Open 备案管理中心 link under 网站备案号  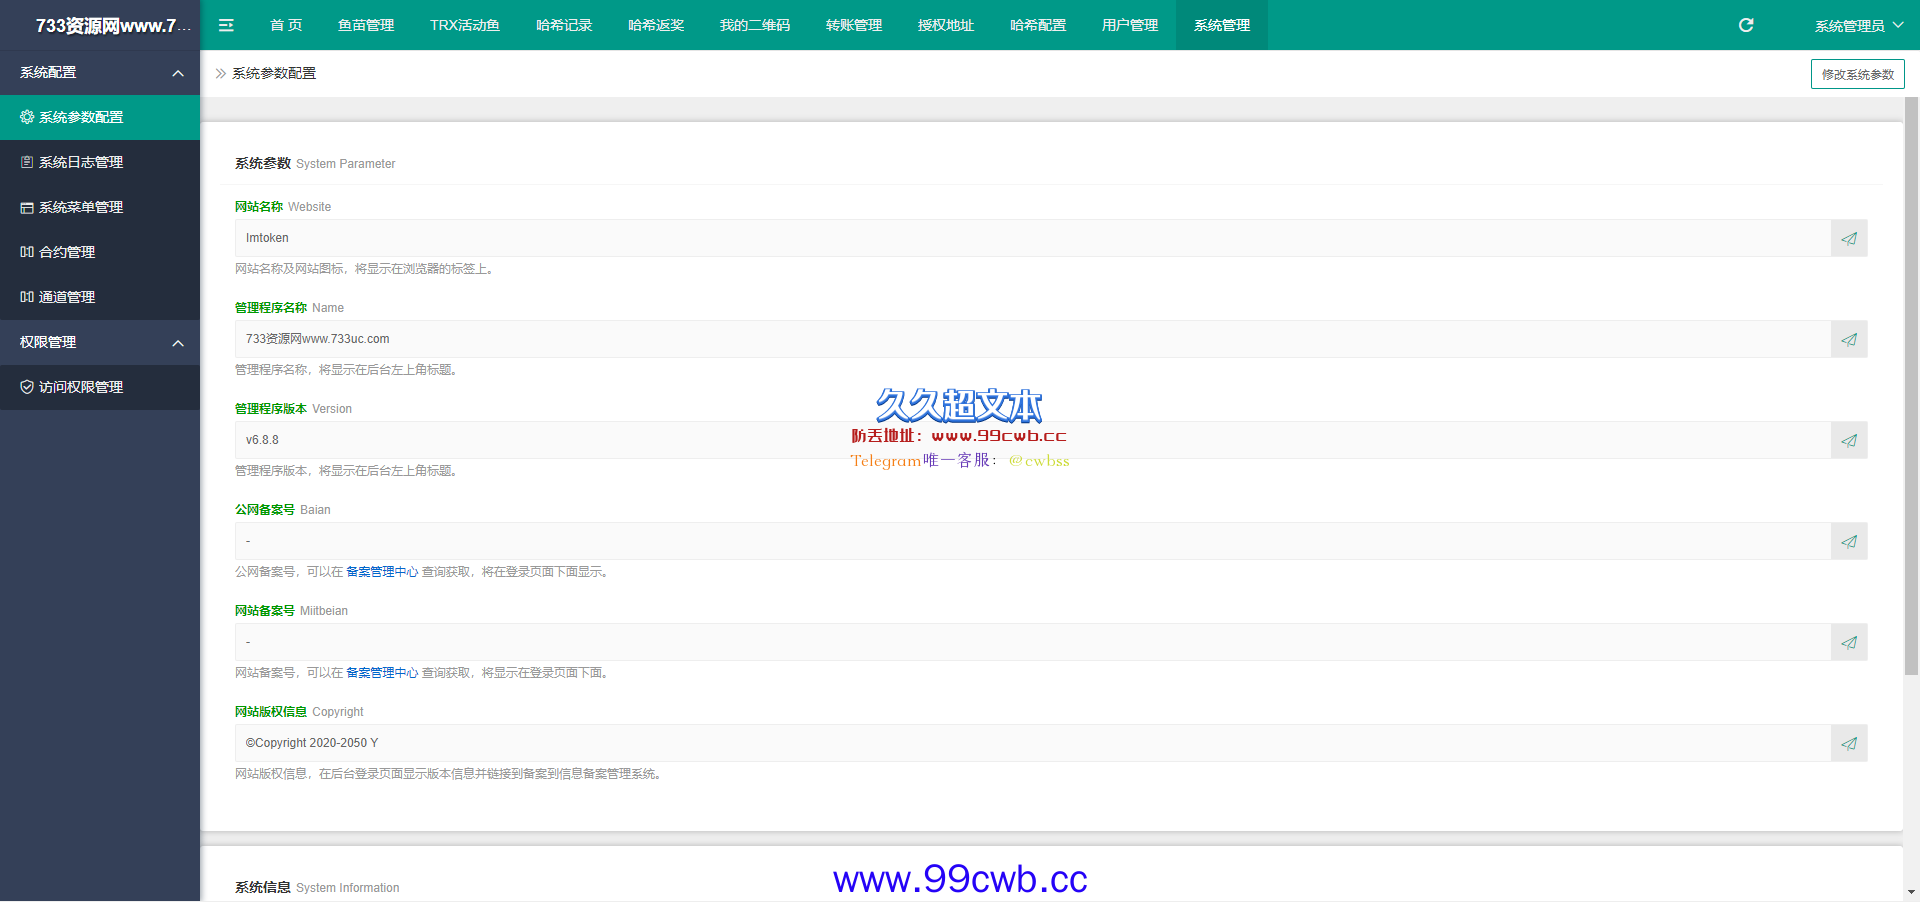382,673
